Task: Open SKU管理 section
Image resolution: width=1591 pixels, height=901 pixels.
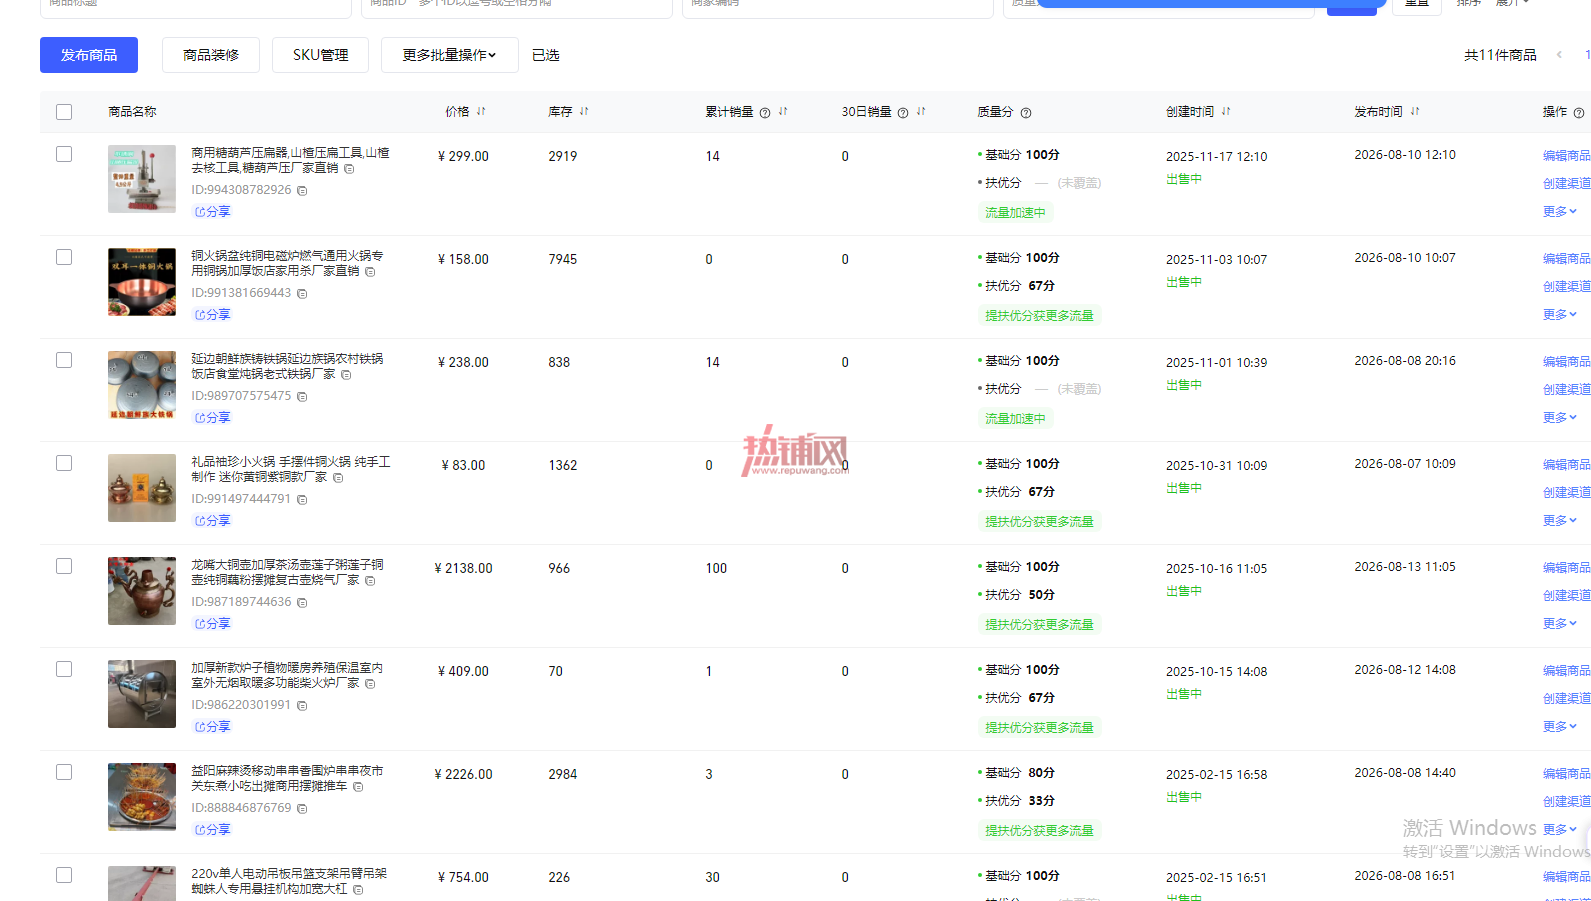Action: 320,55
